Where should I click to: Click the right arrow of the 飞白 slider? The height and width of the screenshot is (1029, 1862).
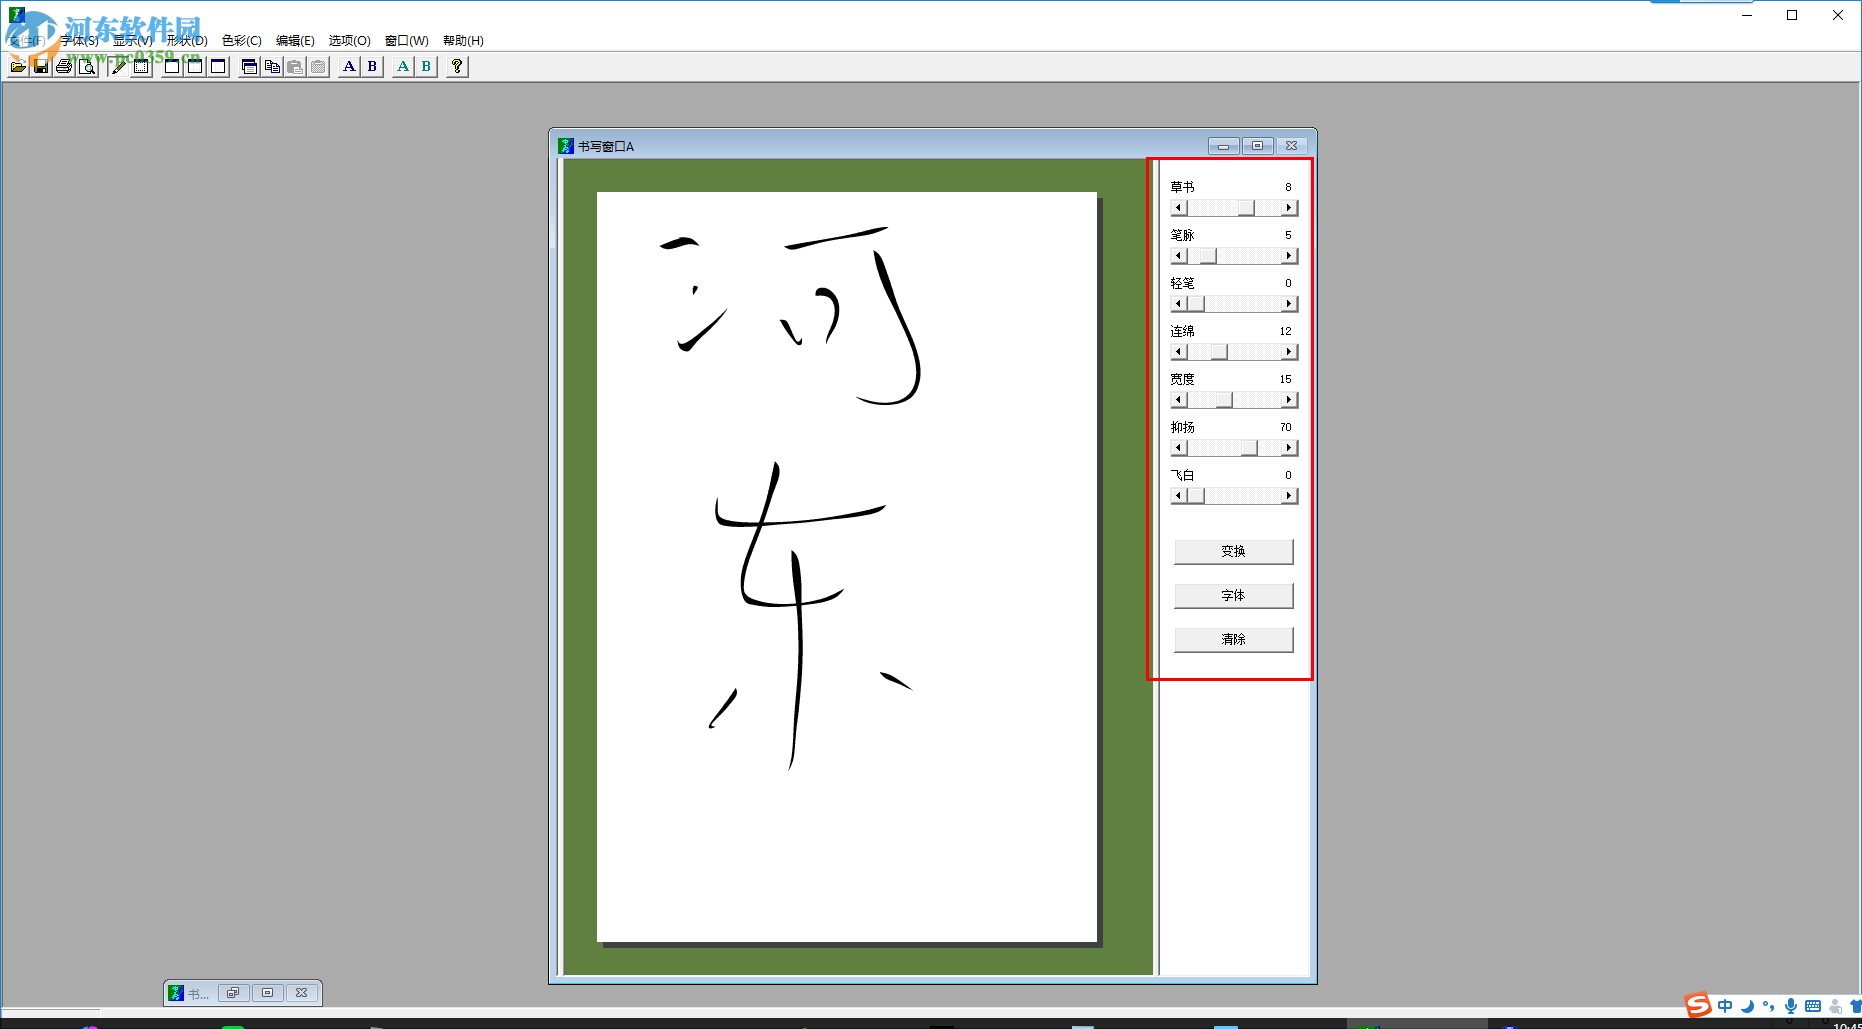1289,495
